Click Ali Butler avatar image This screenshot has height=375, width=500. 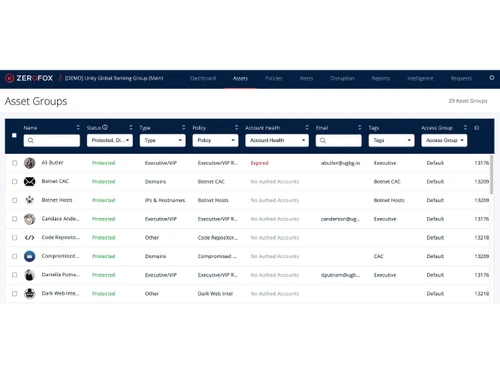[30, 163]
